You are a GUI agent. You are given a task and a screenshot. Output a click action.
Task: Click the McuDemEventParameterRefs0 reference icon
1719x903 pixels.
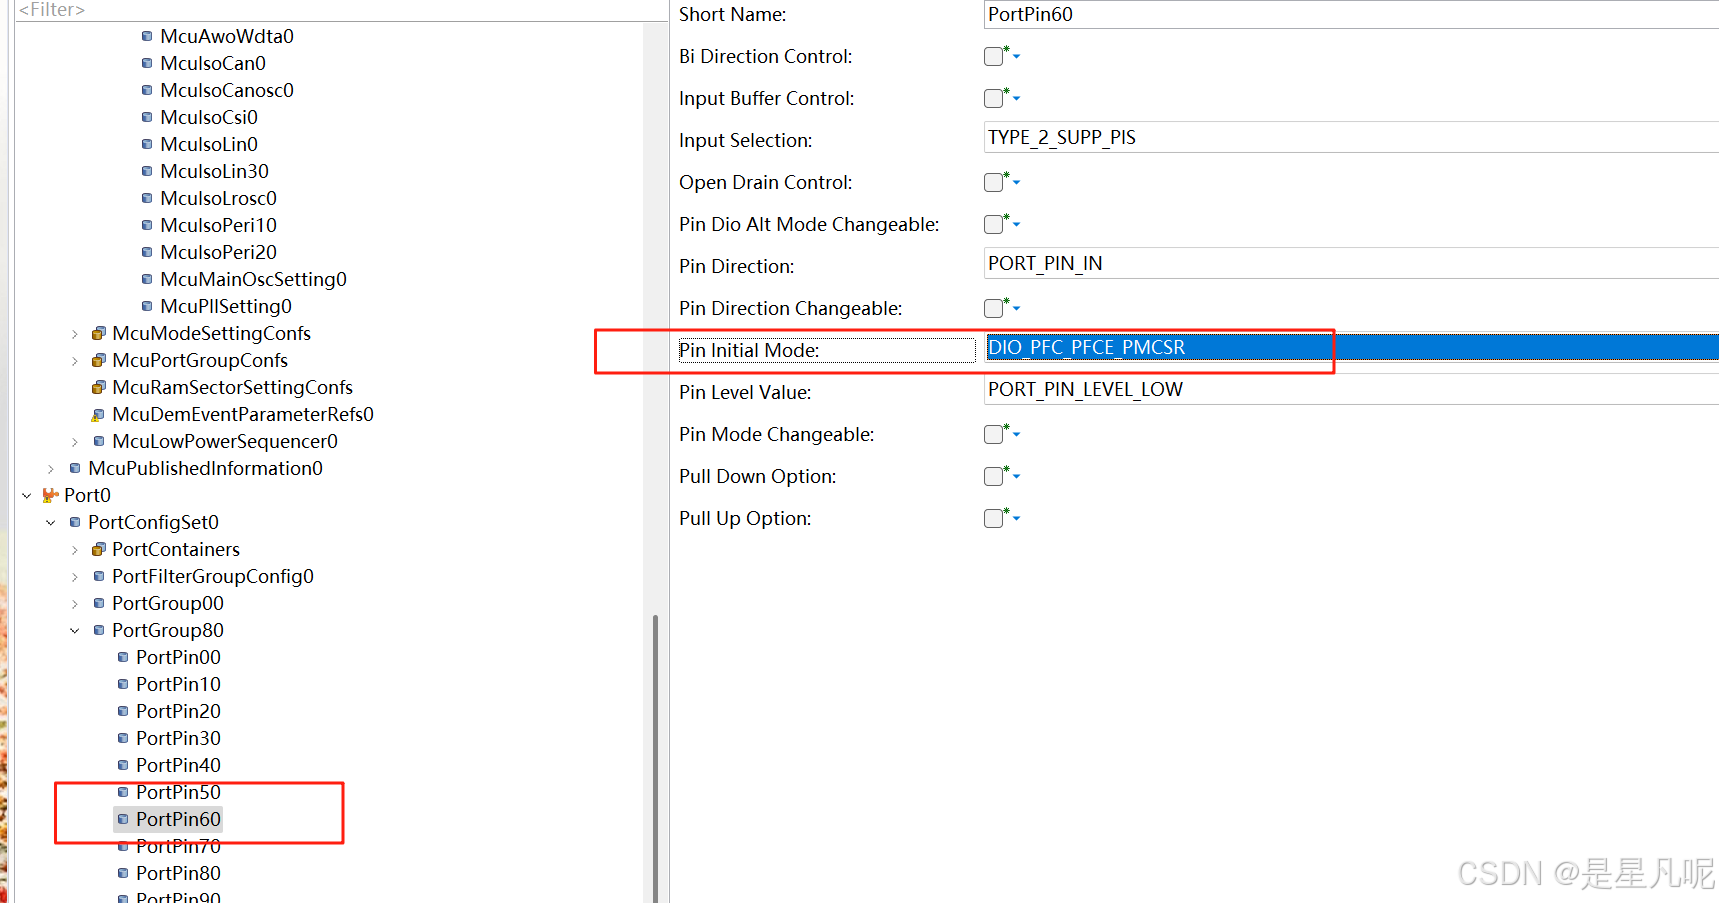tap(99, 414)
